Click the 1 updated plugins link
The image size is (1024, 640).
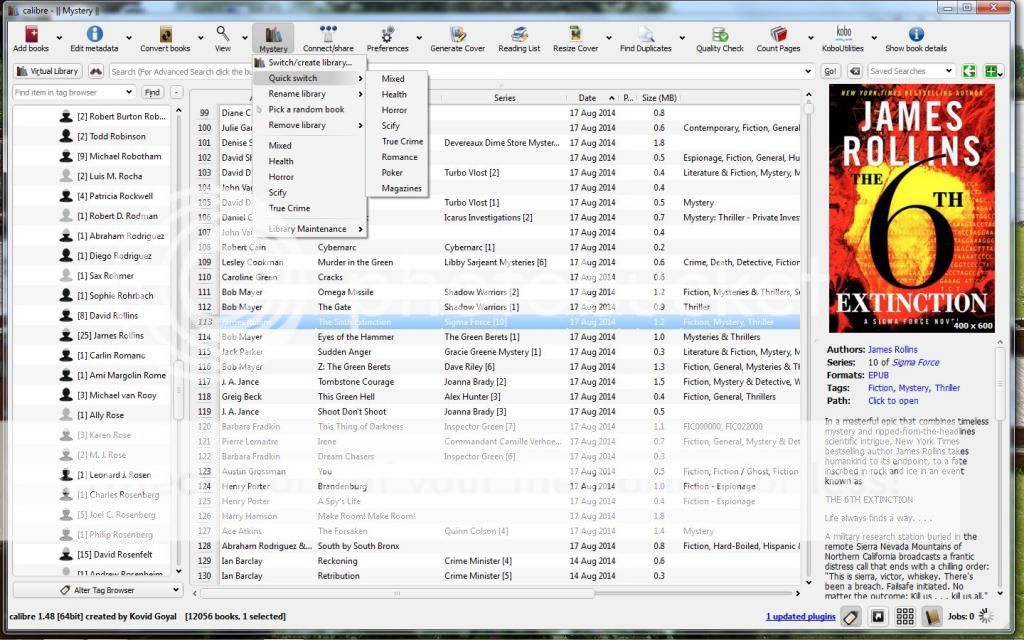[x=800, y=616]
